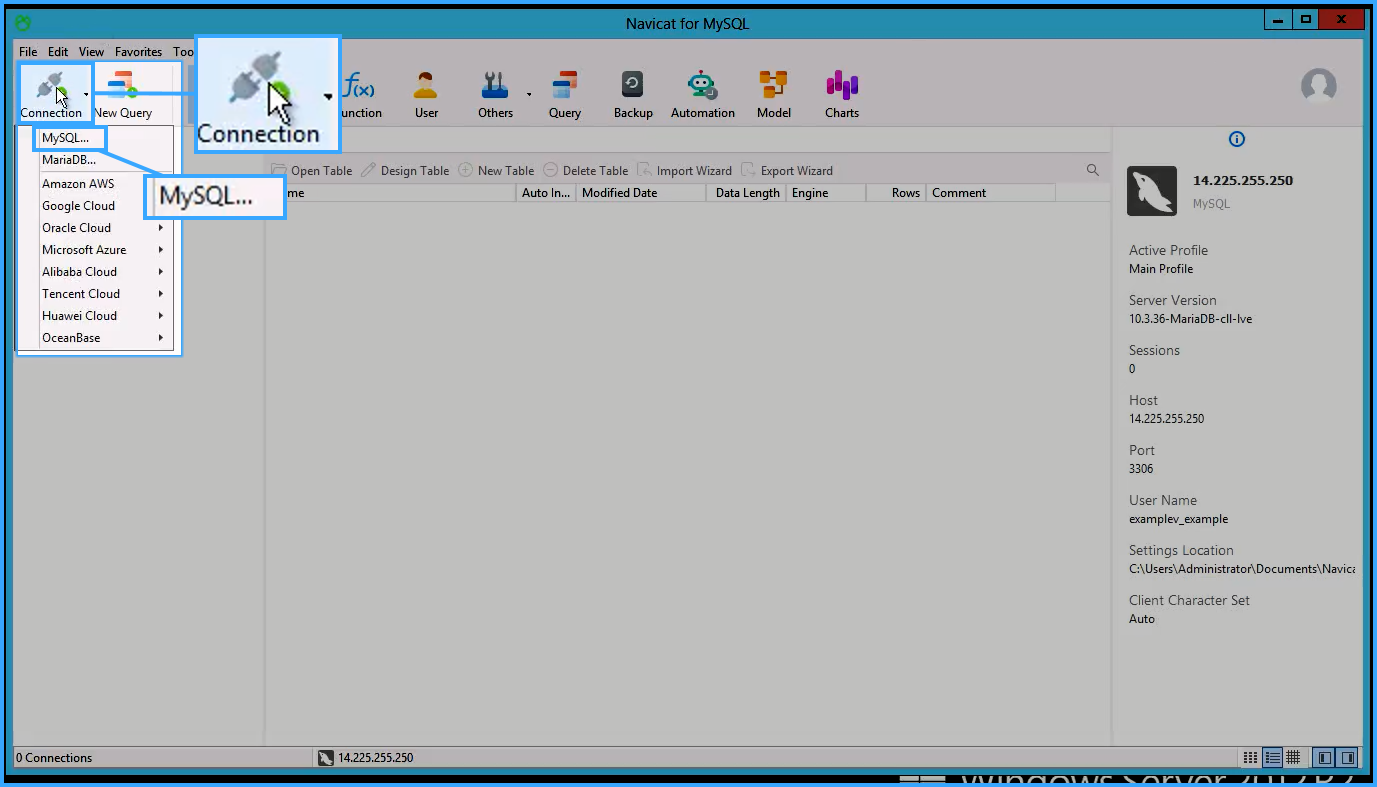Select MySQL... from the connection menu
The height and width of the screenshot is (787, 1377).
(66, 138)
